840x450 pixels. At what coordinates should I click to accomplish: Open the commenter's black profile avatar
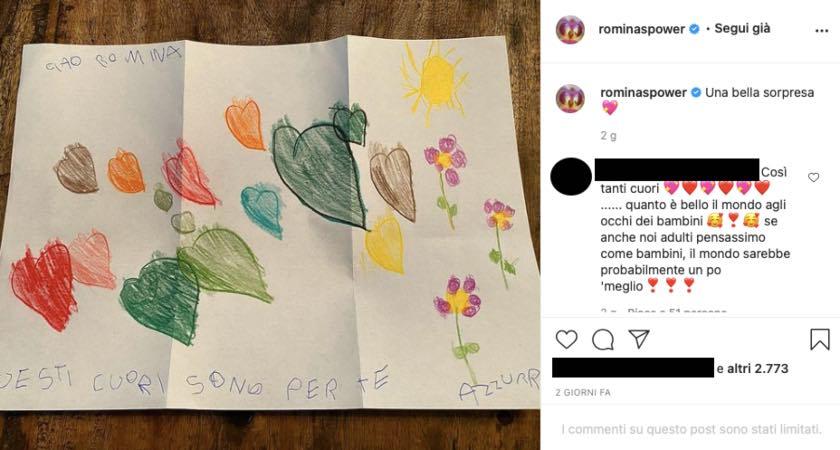(571, 177)
